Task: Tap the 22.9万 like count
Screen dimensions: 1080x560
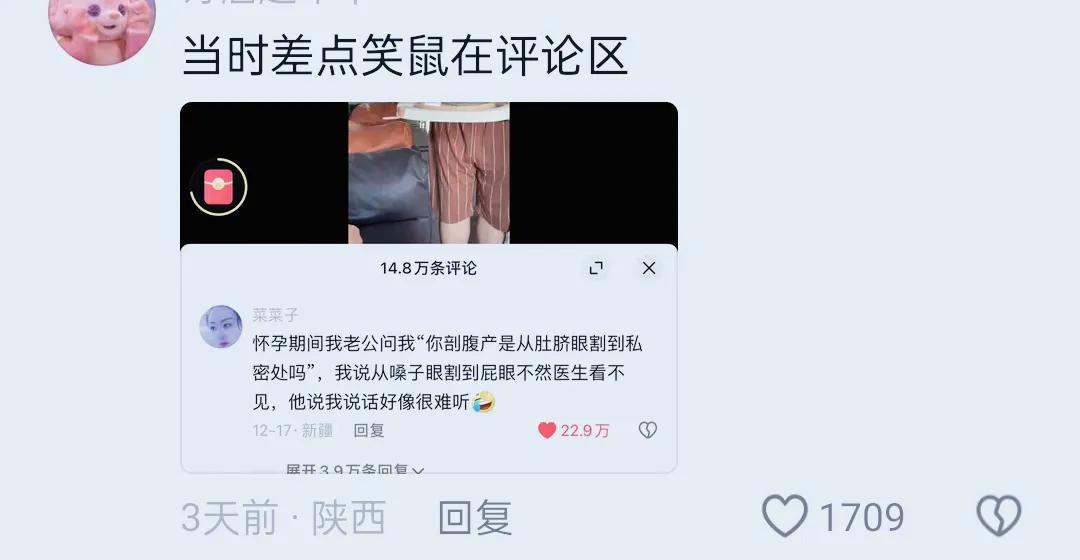Action: click(585, 431)
